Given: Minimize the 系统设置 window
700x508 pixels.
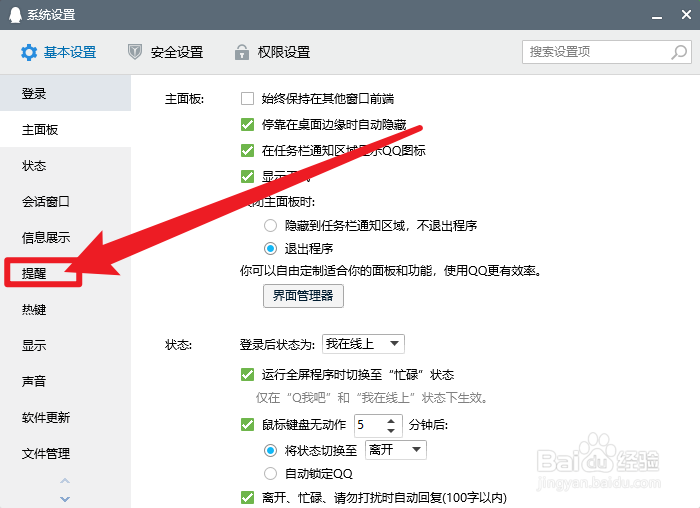Looking at the screenshot, I should (x=656, y=15).
